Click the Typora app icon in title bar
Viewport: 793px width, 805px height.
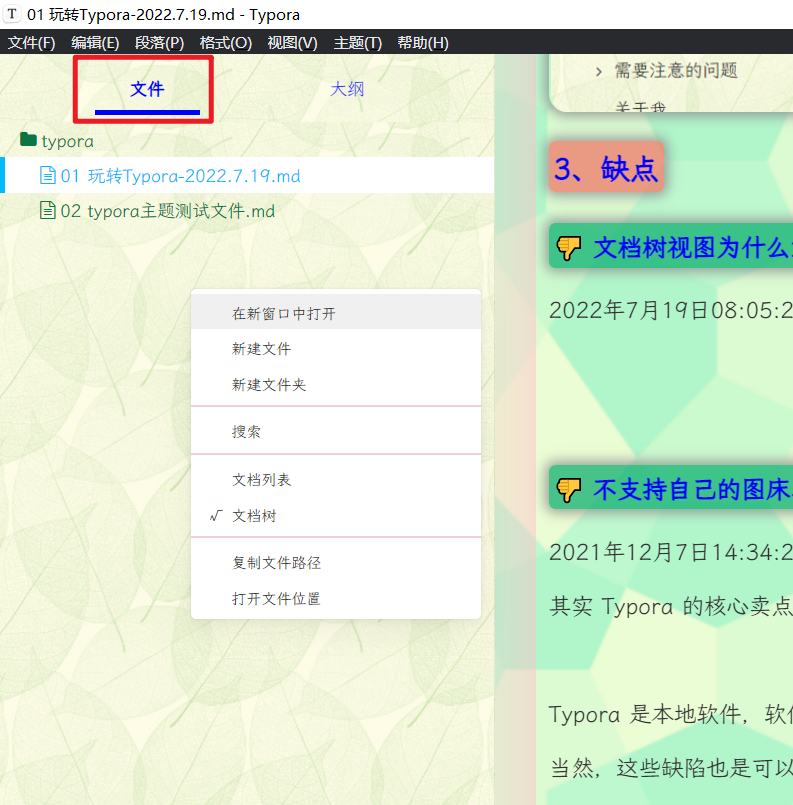(x=11, y=14)
